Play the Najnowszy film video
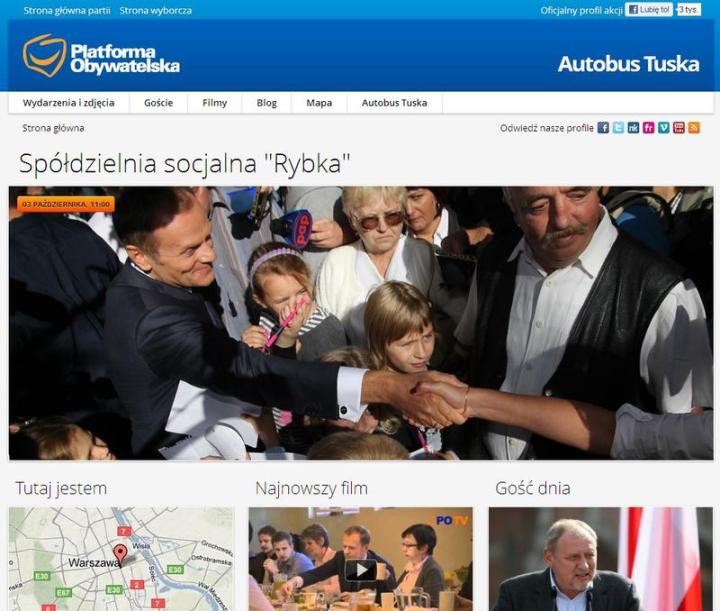 coord(360,570)
